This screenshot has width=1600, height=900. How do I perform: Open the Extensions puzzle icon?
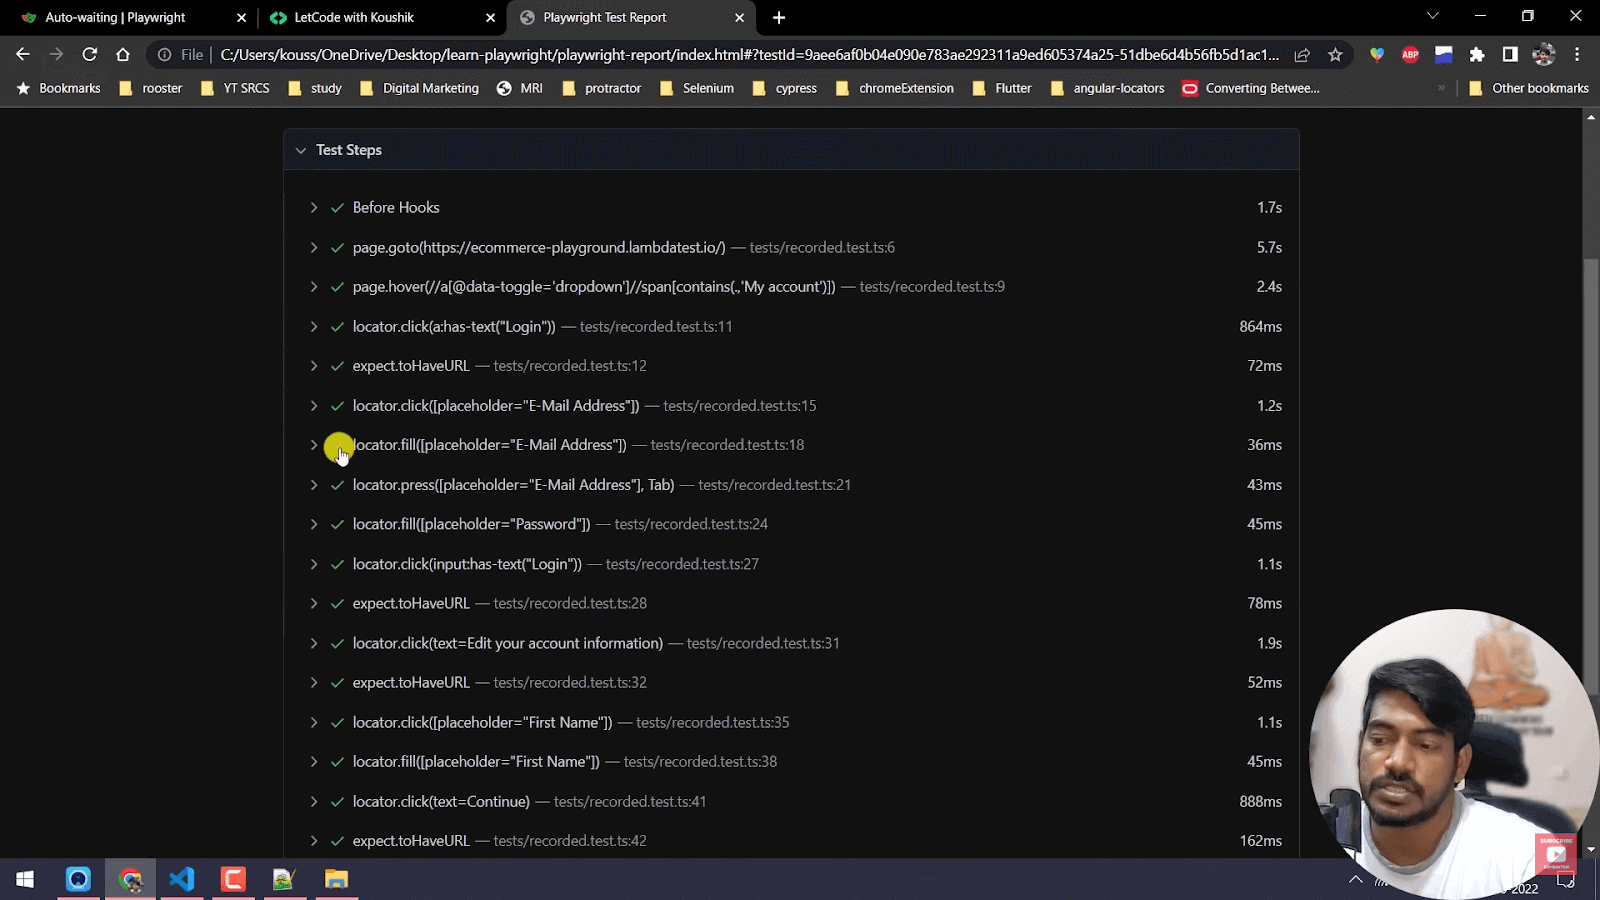click(1477, 55)
